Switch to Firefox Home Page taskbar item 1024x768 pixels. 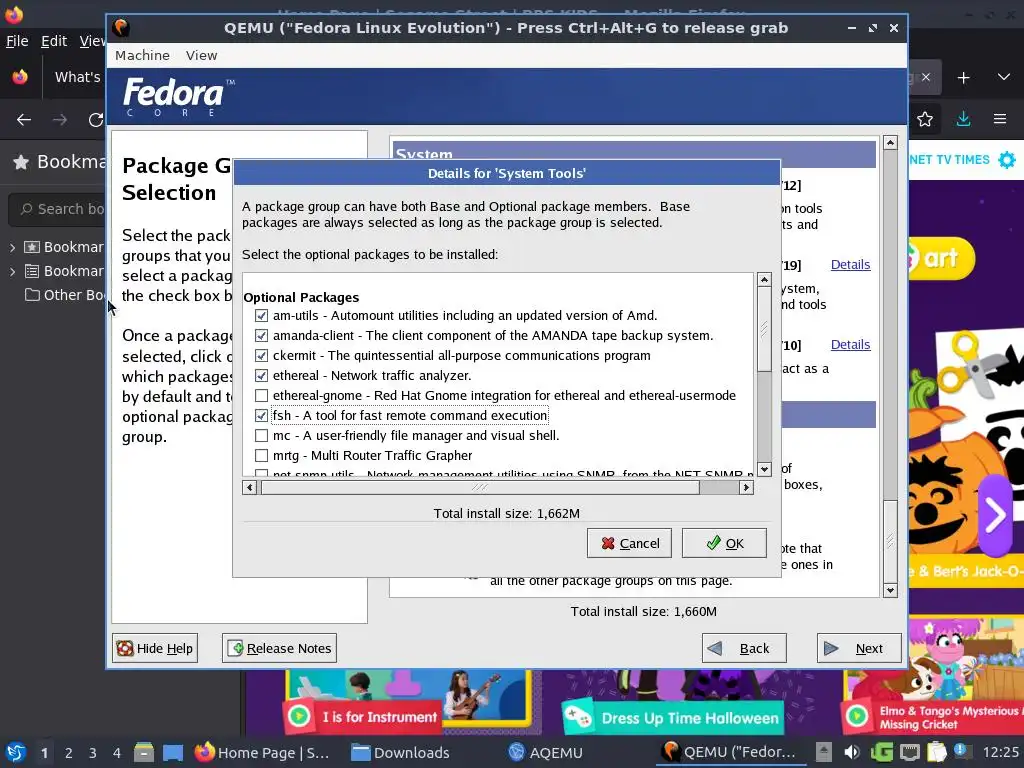click(x=263, y=752)
